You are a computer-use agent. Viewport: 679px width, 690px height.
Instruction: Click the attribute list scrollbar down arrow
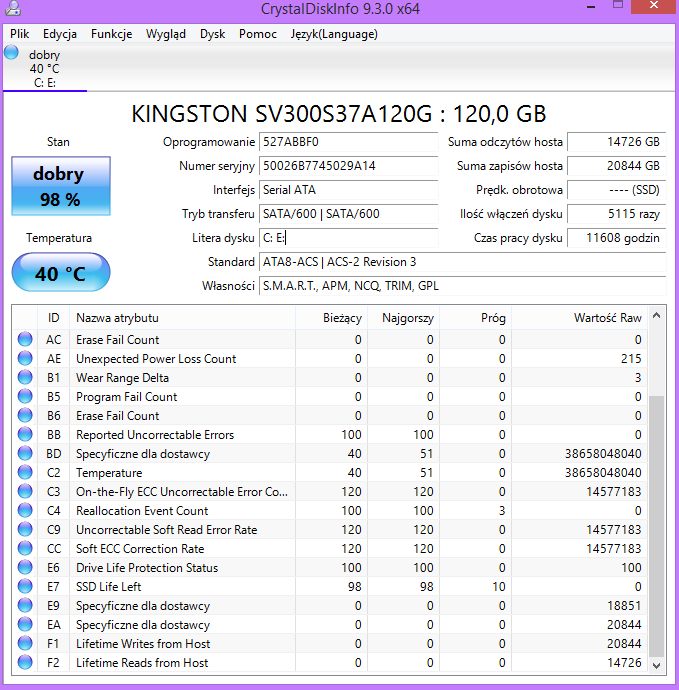657,665
